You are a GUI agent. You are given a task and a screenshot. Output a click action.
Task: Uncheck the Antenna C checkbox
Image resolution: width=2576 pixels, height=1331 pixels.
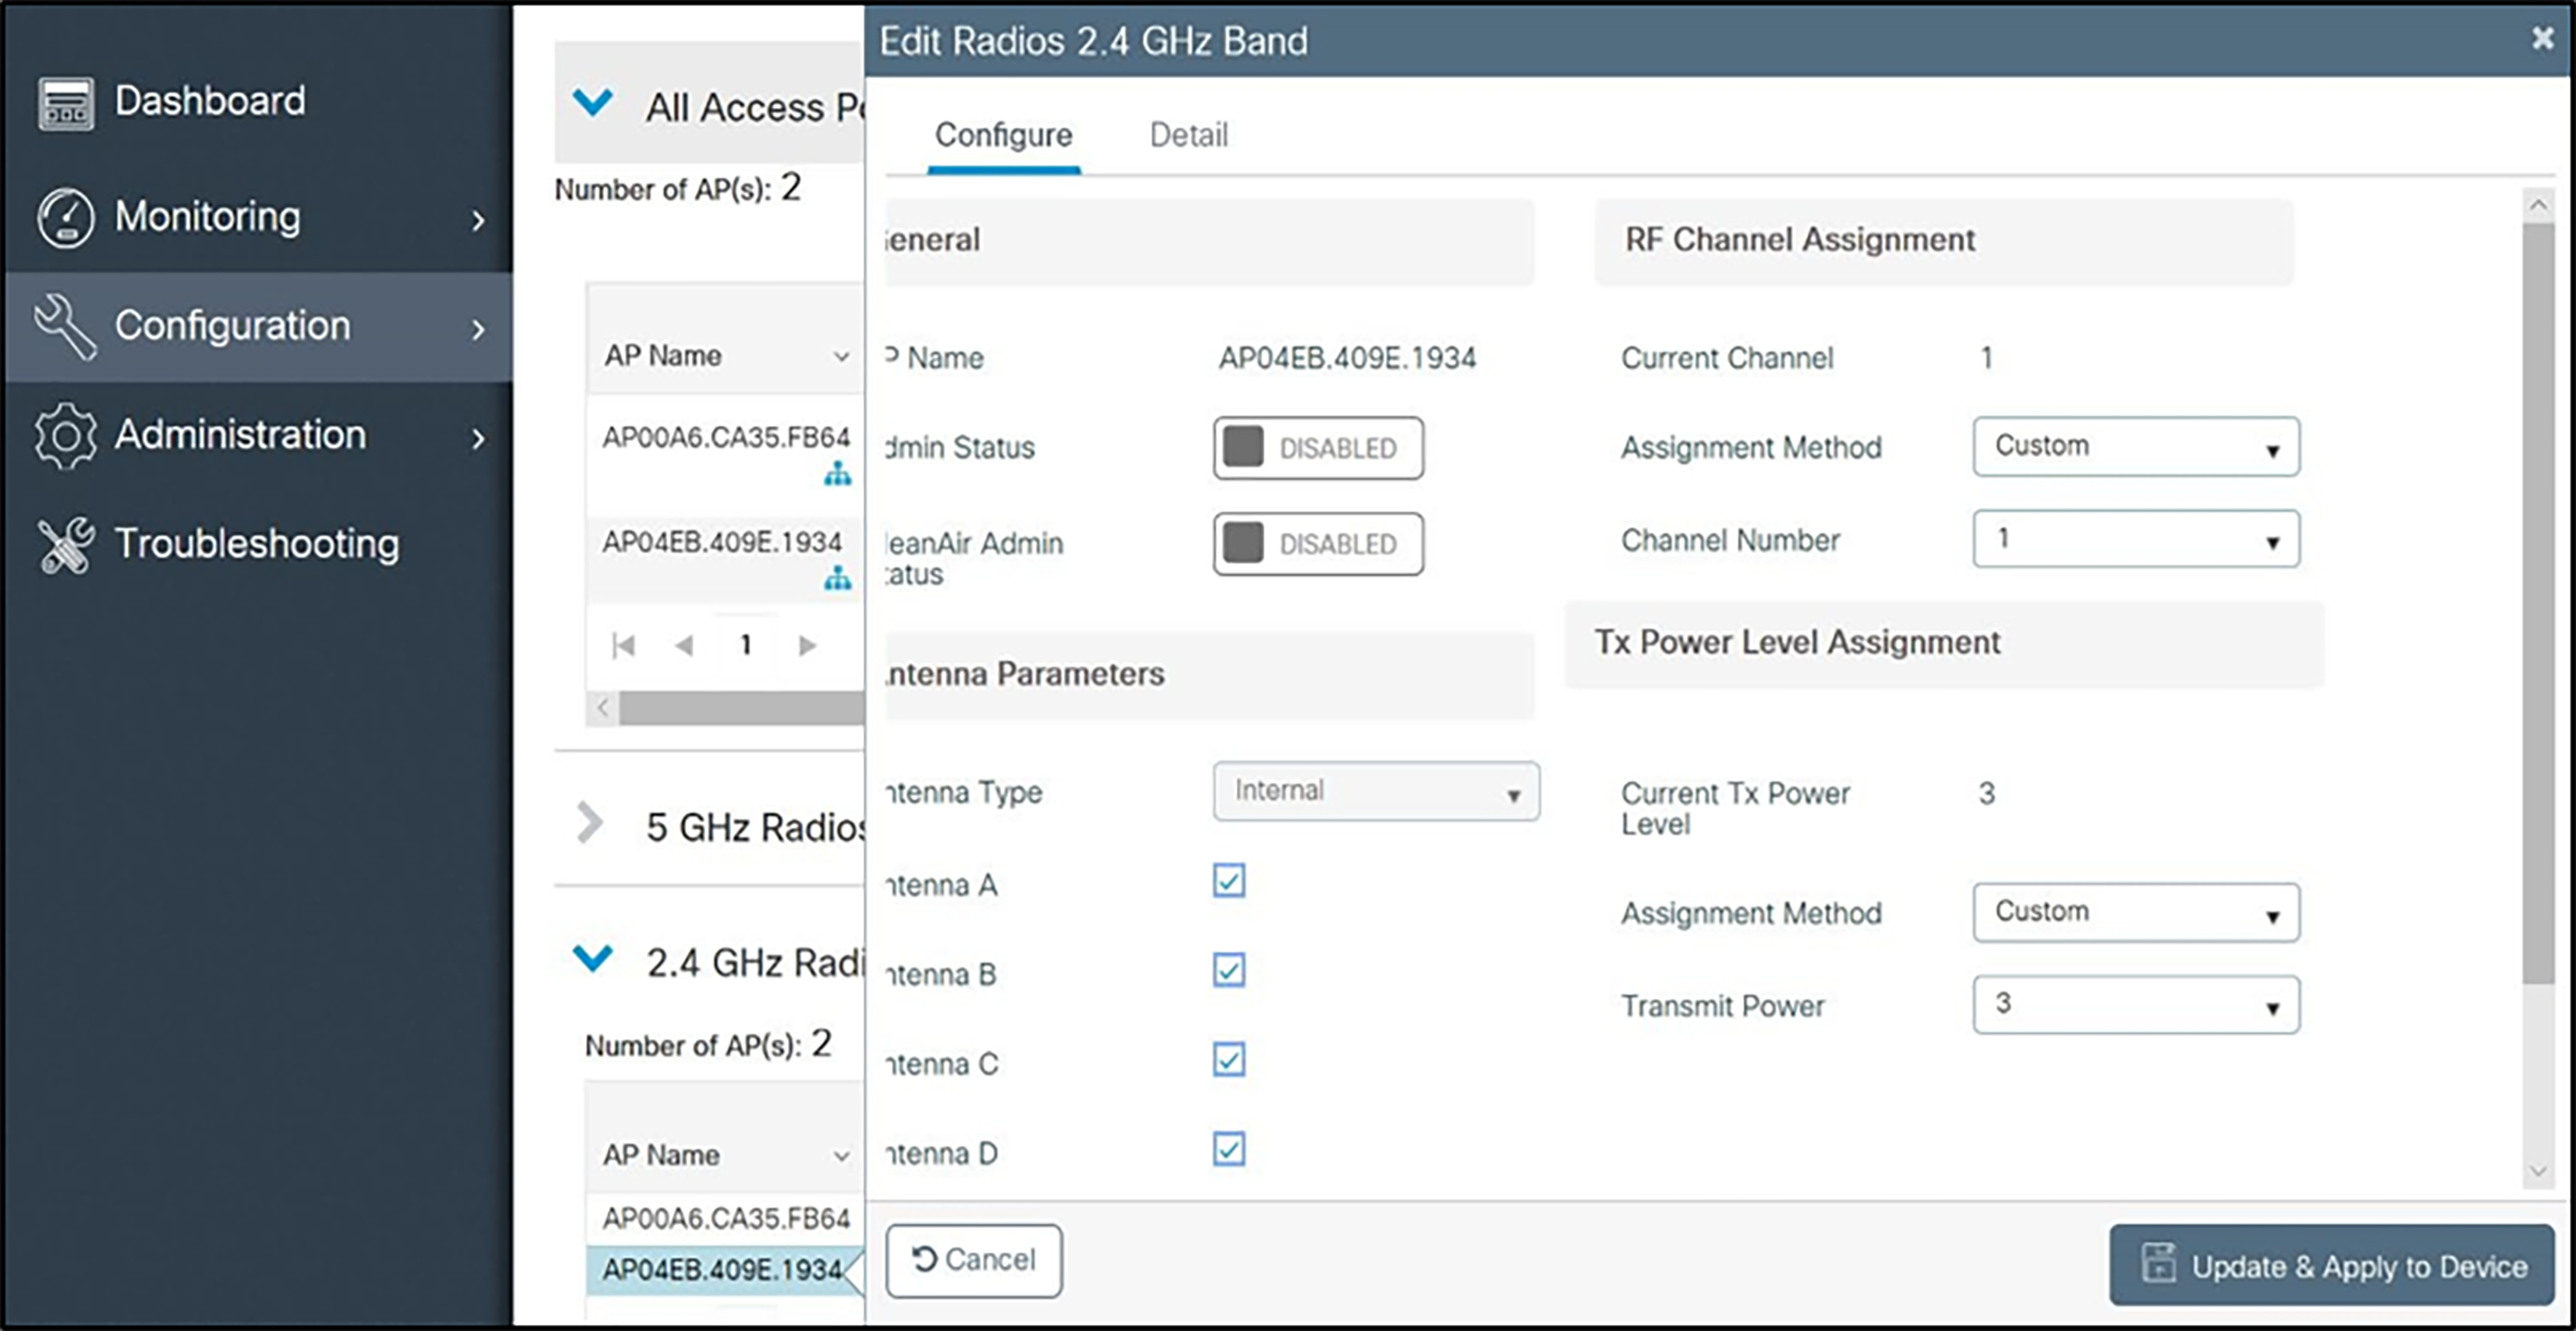1229,1059
